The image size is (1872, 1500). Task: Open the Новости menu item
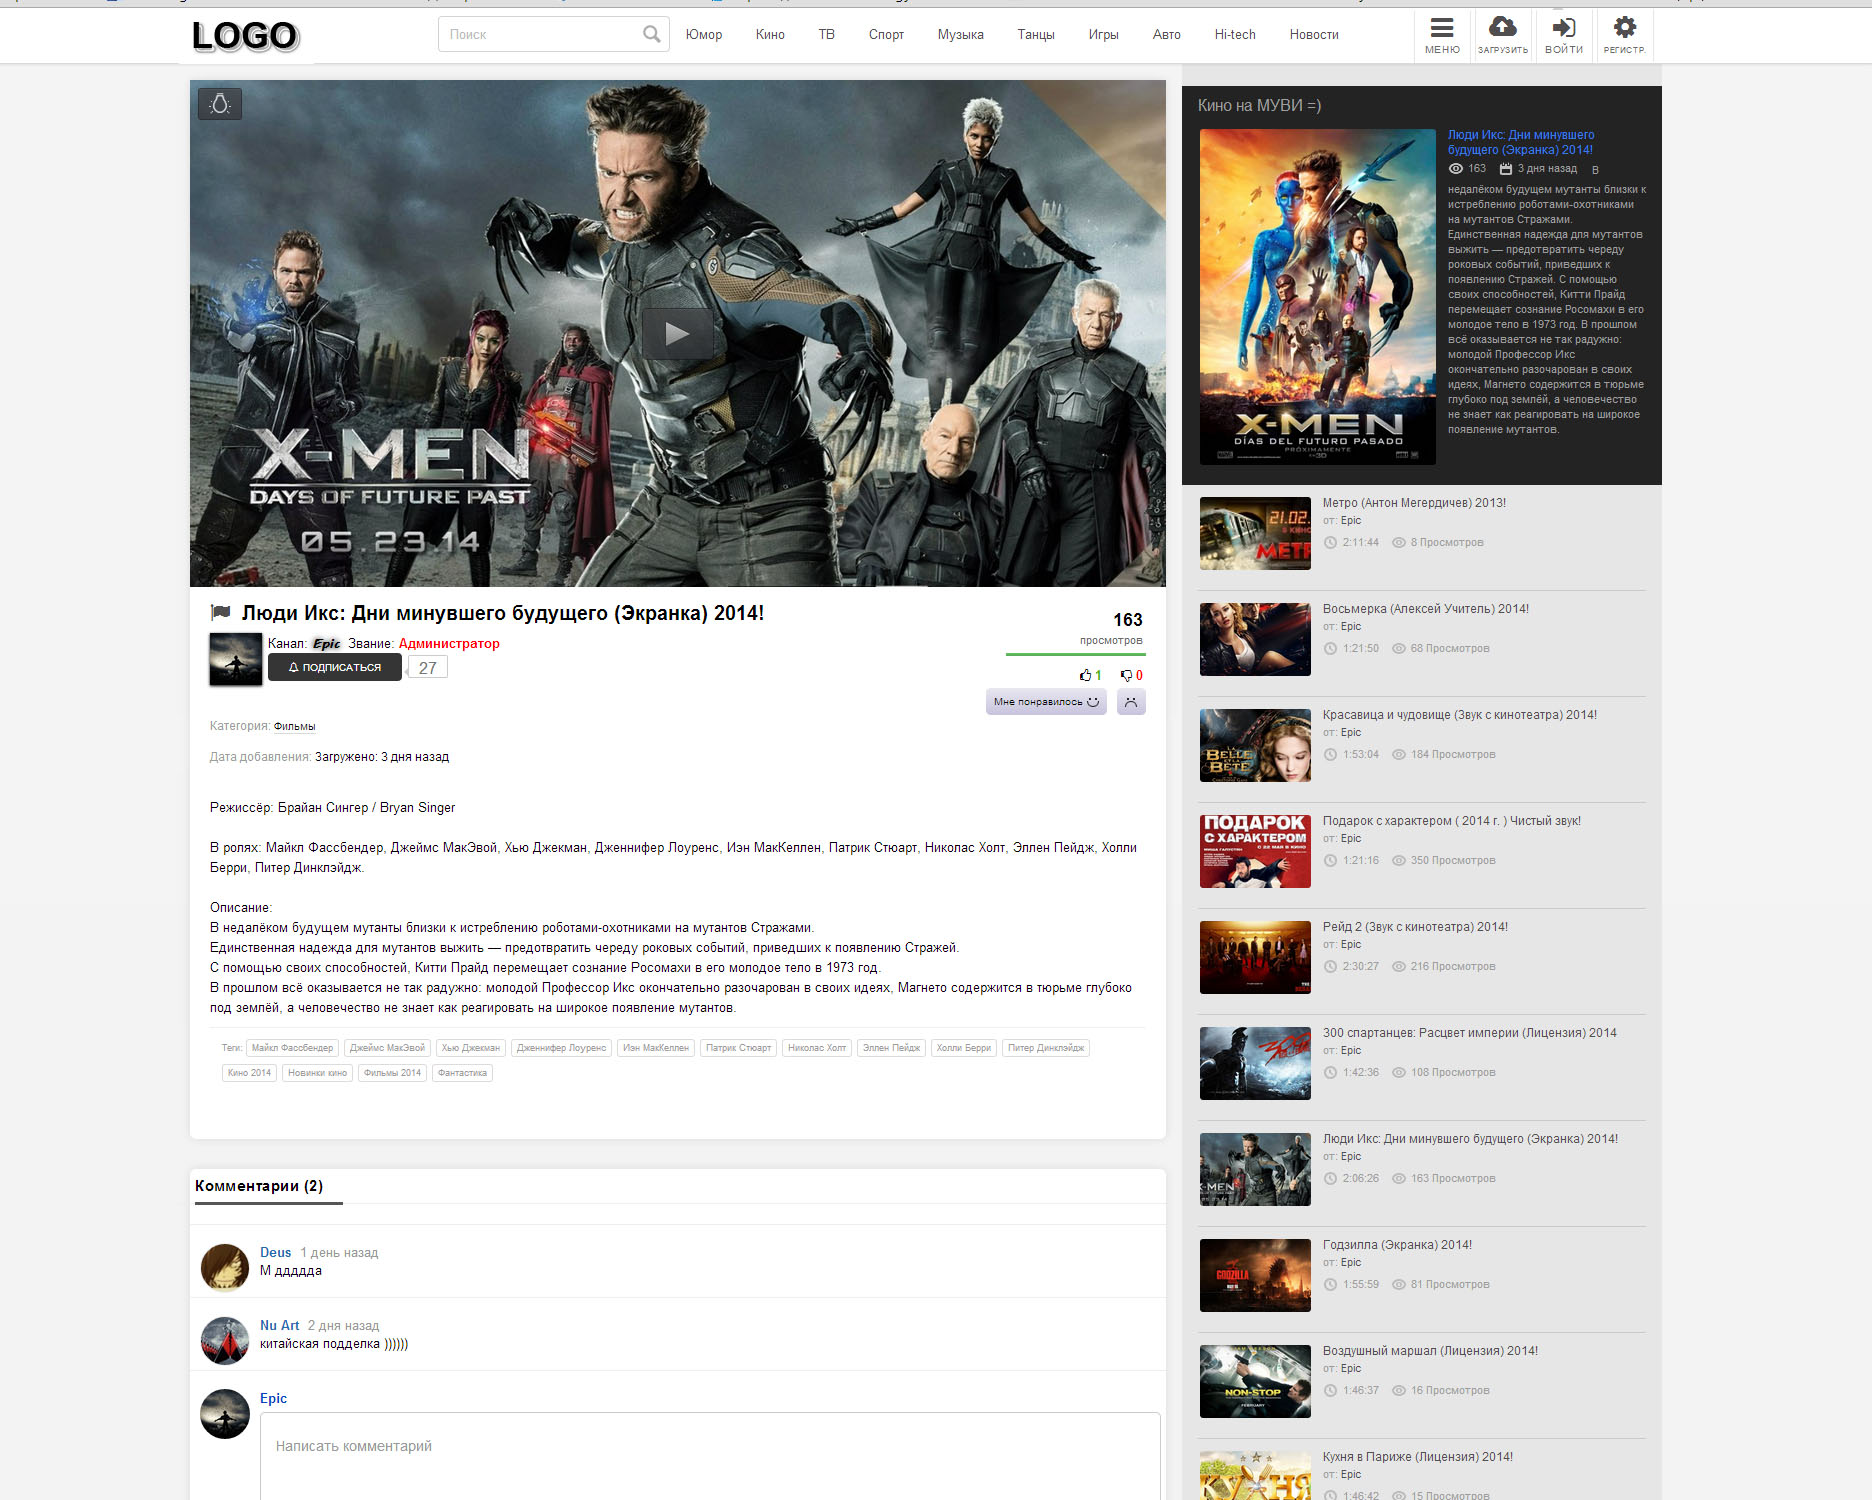coord(1314,35)
